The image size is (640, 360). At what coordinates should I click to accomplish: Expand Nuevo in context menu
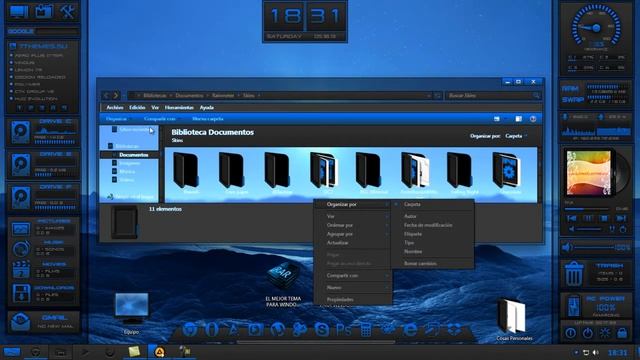(353, 287)
